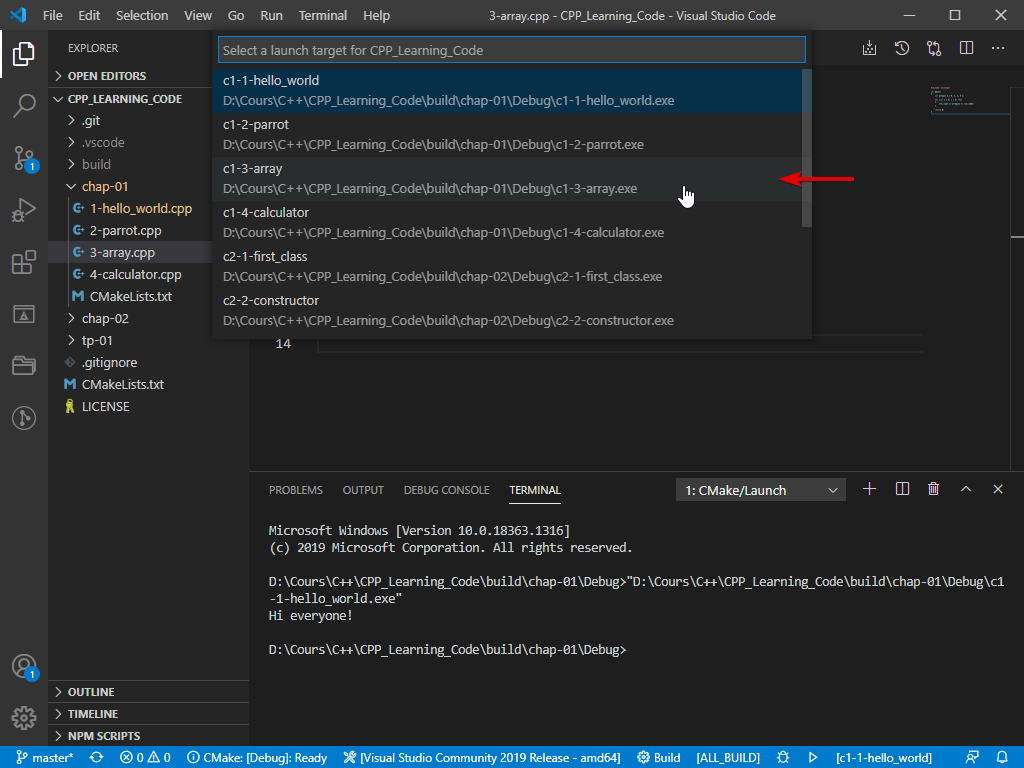Click the launch target search input field
1024x768 pixels.
(x=511, y=50)
